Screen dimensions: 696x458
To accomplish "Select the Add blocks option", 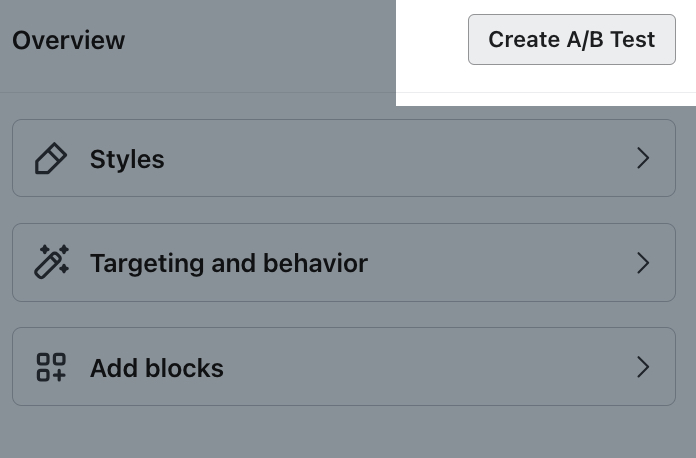I will [x=343, y=368].
